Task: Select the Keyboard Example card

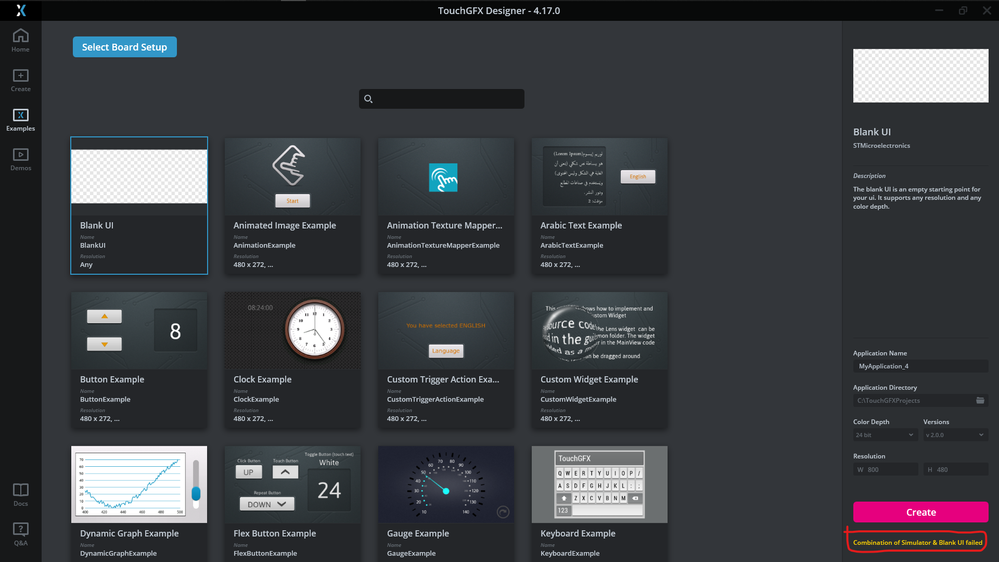Action: click(x=600, y=503)
